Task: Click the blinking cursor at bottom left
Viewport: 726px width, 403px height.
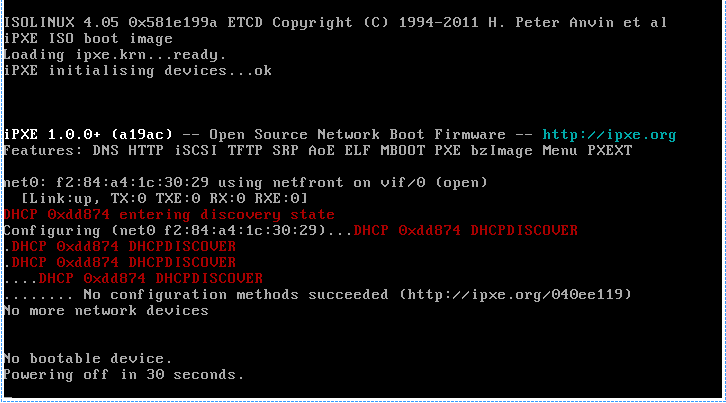Action: point(7,397)
